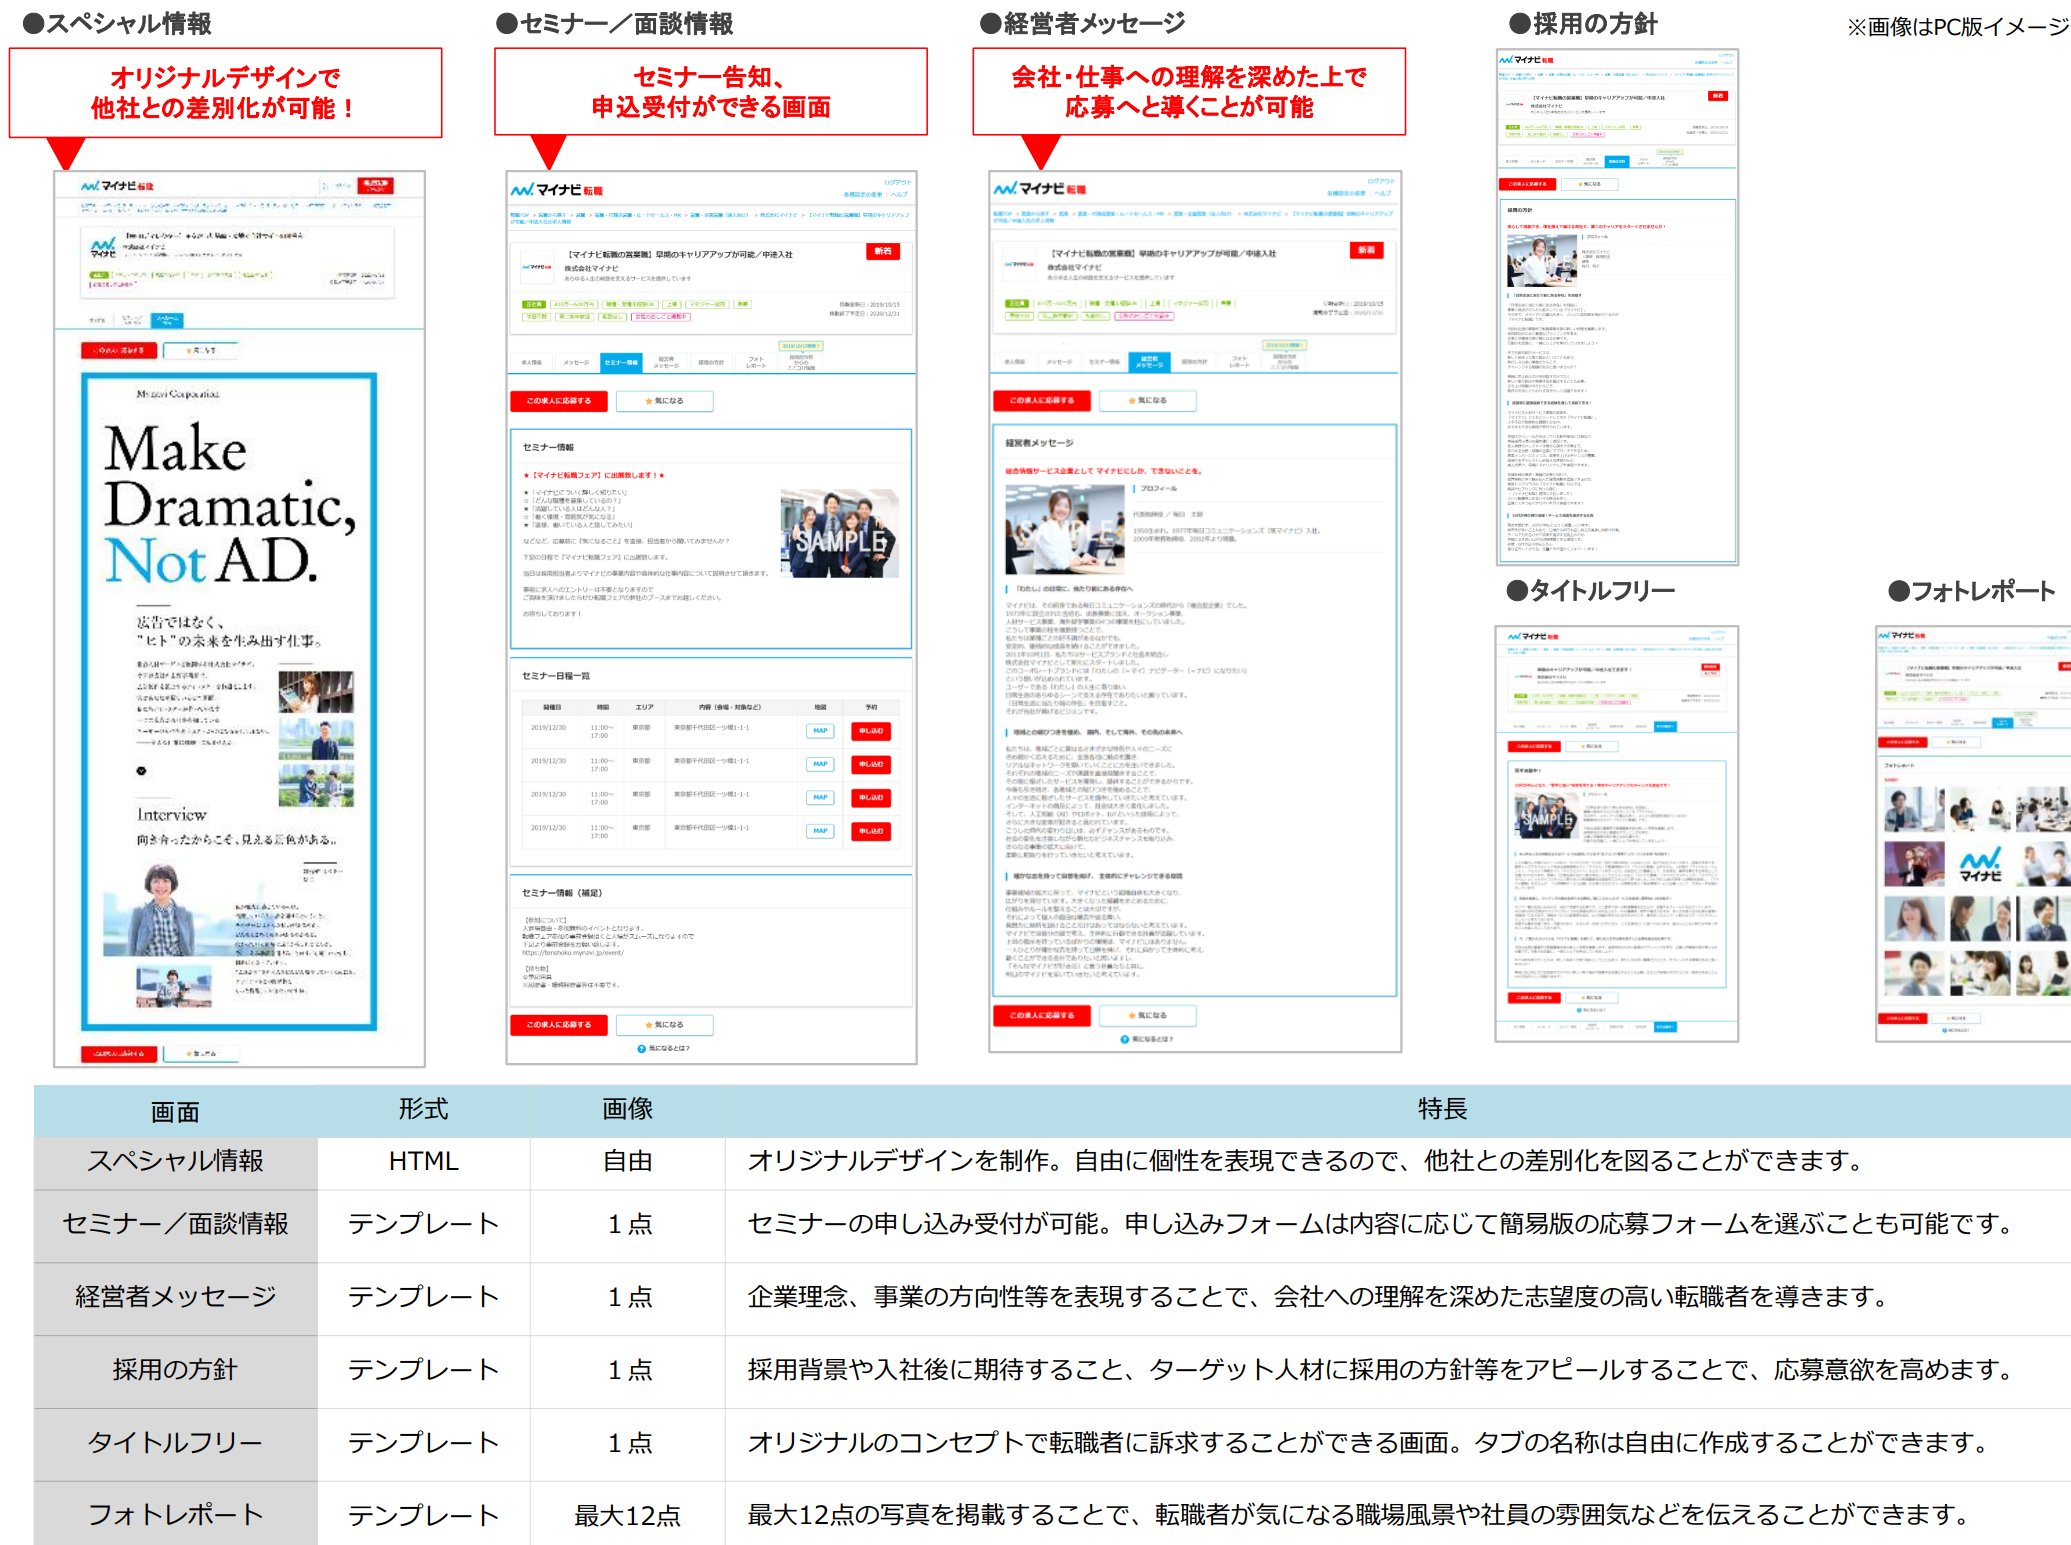Click 申し込む on the first seminar row
This screenshot has width=2071, height=1545.
coord(870,731)
